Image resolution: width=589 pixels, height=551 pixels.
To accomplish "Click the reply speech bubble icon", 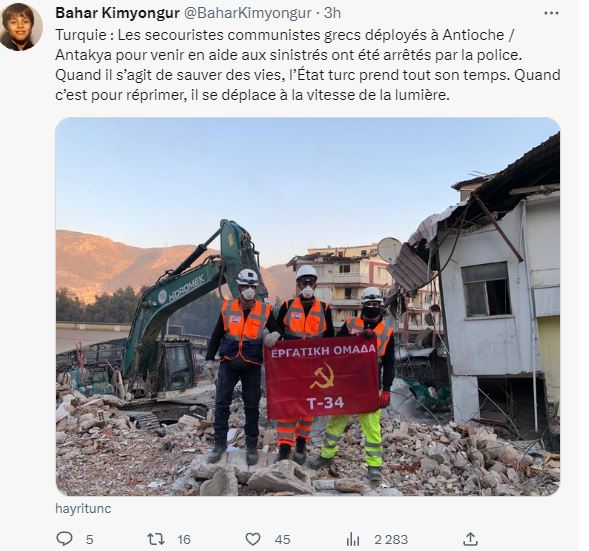I will coord(64,539).
